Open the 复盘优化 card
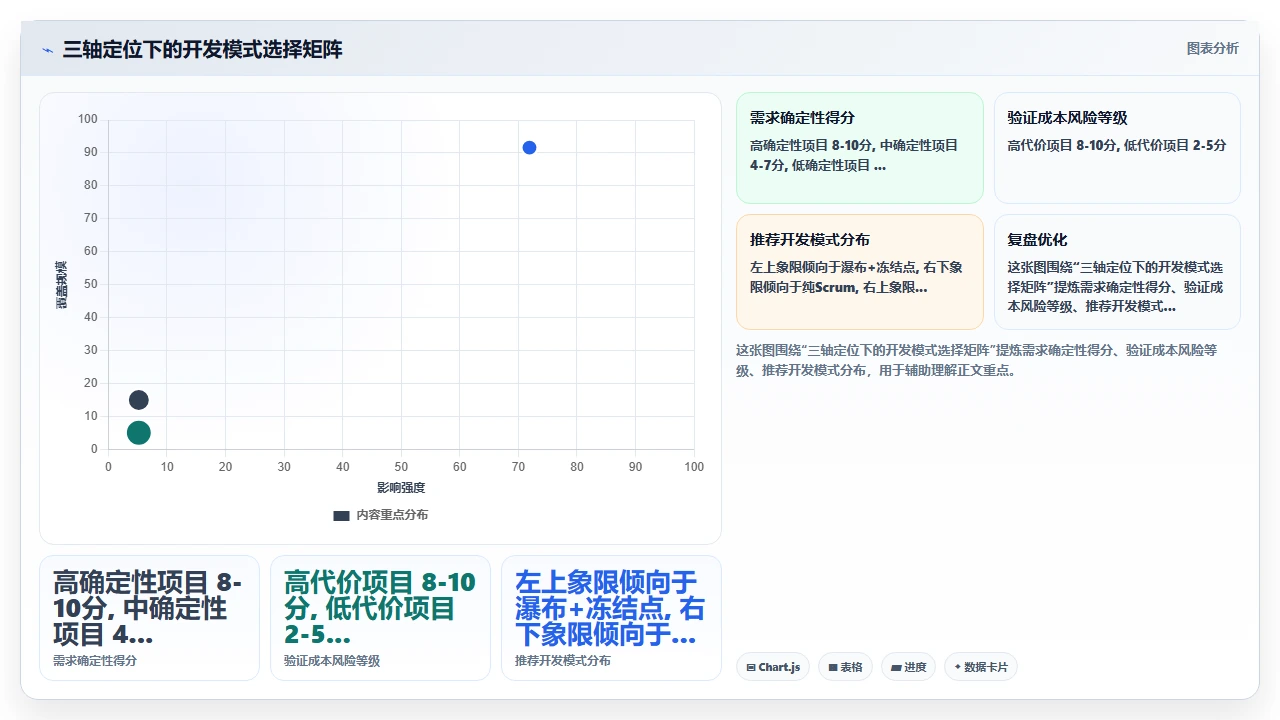Image resolution: width=1280 pixels, height=720 pixels. [1117, 272]
